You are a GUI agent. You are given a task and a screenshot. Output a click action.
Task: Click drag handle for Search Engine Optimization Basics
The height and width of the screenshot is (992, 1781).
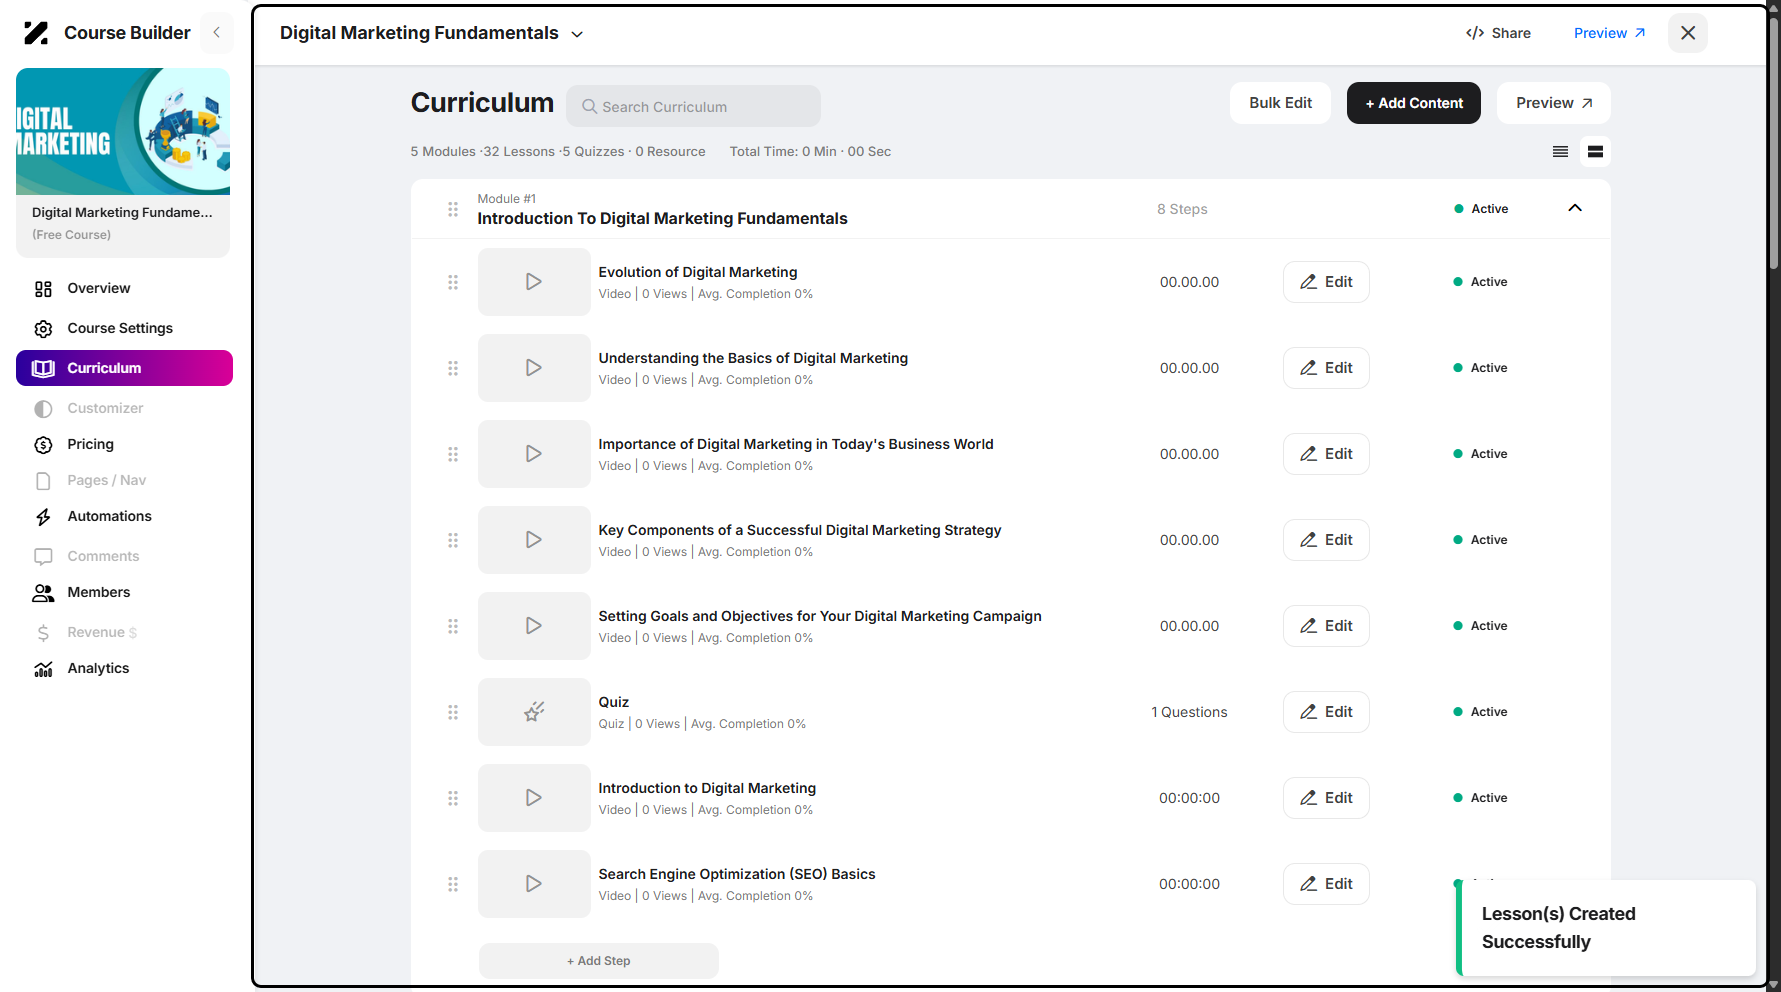pyautogui.click(x=453, y=884)
